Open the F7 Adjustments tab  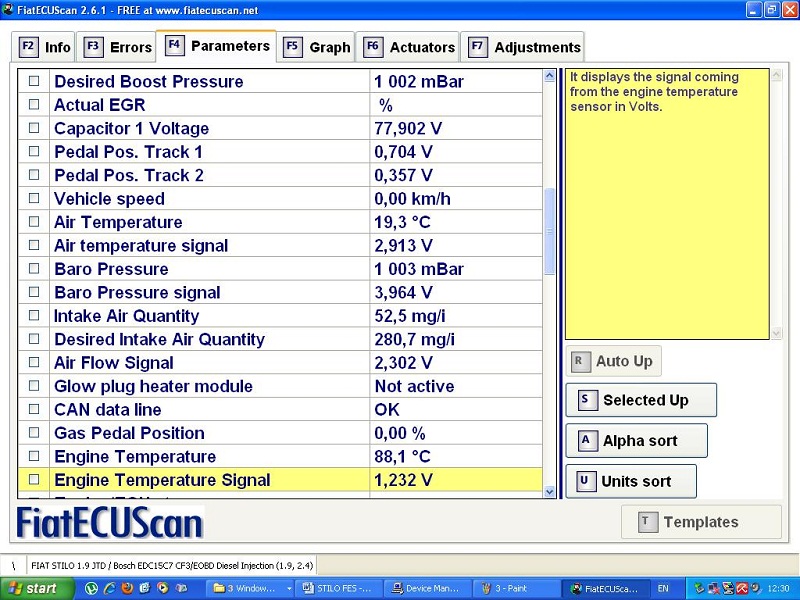pyautogui.click(x=524, y=47)
